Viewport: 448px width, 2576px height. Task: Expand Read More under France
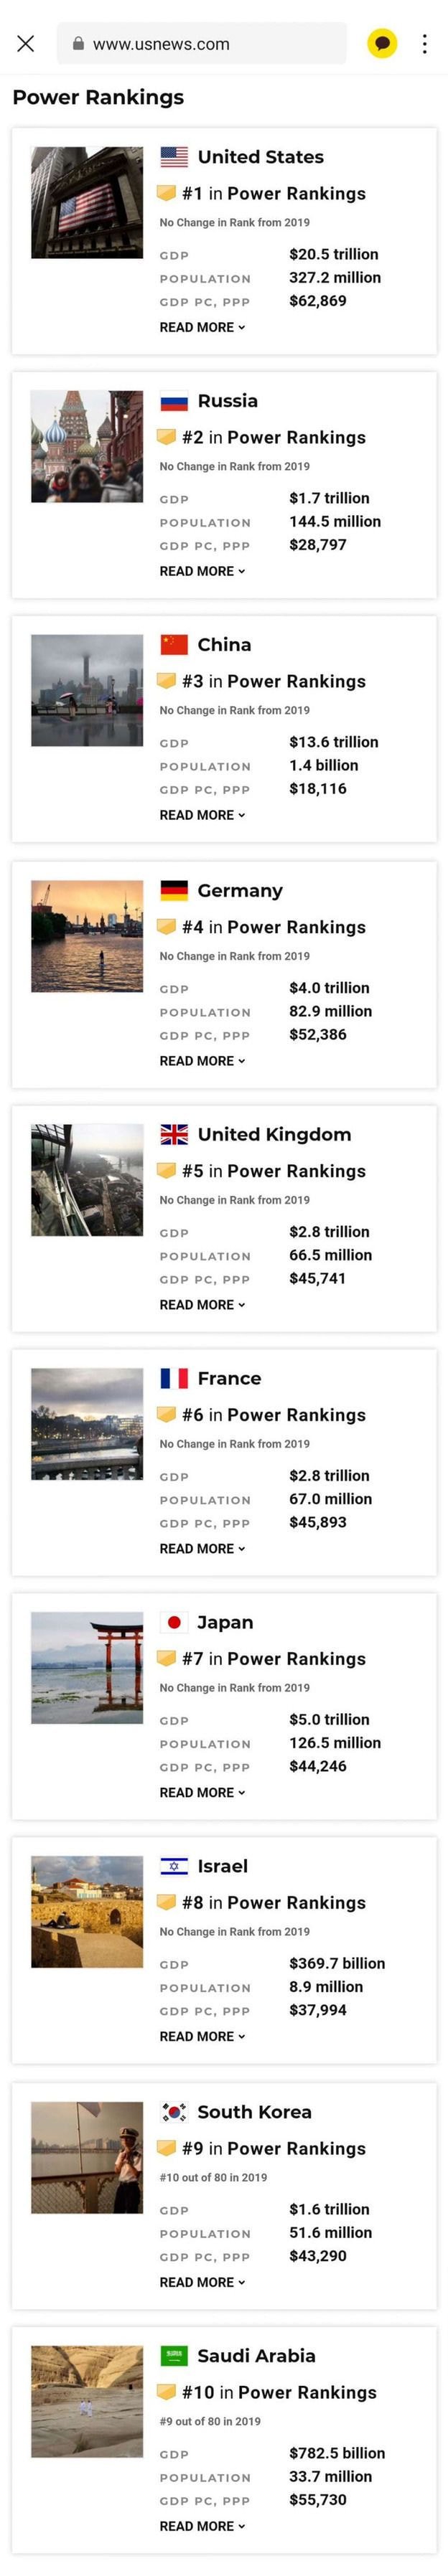coord(202,1548)
